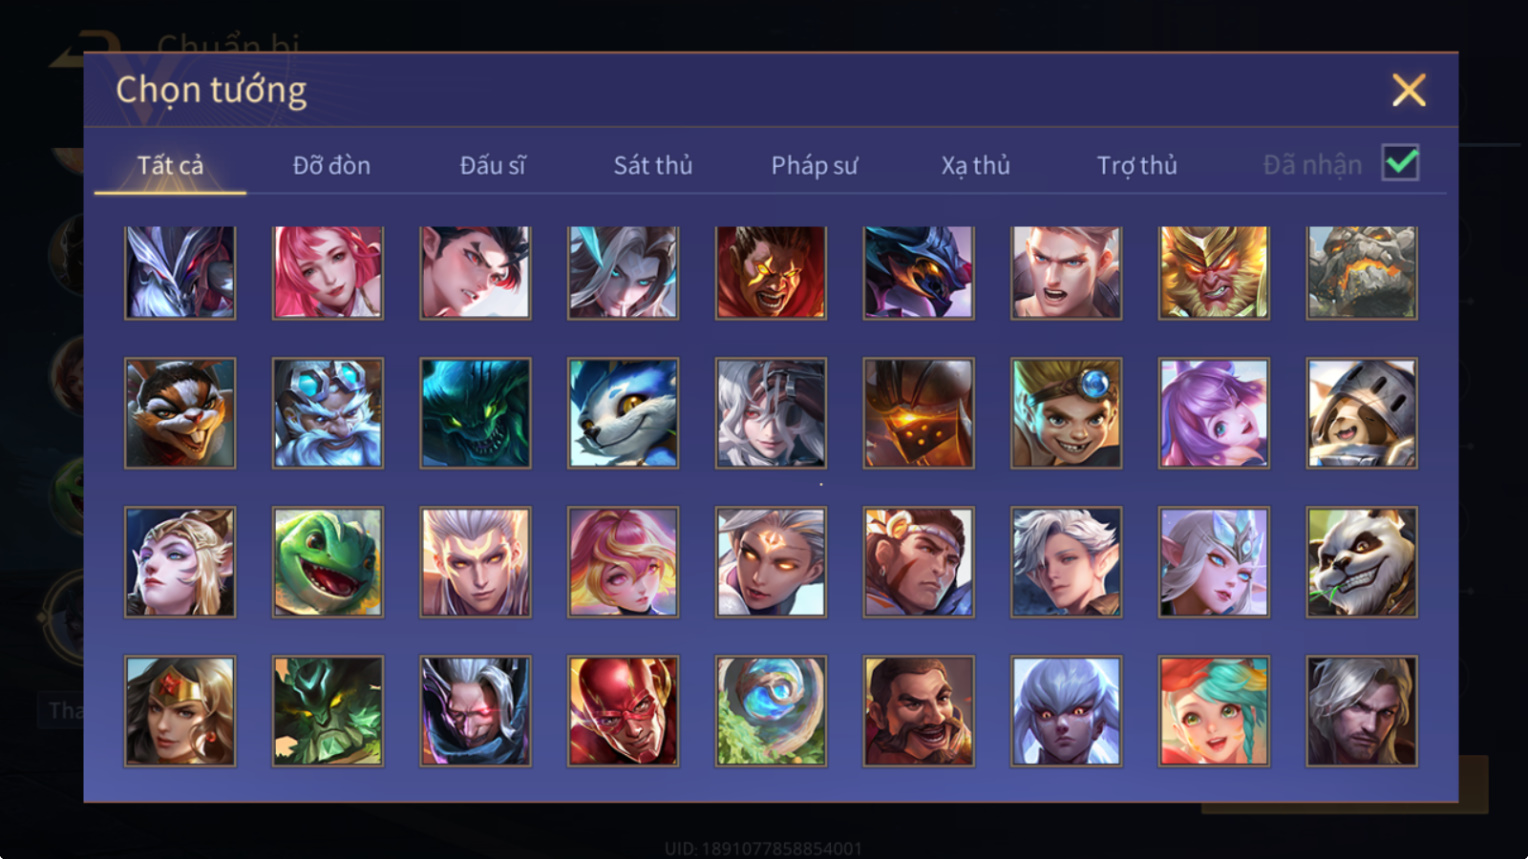
Task: Pick the teal-haired girl with red hat
Action: (1214, 711)
